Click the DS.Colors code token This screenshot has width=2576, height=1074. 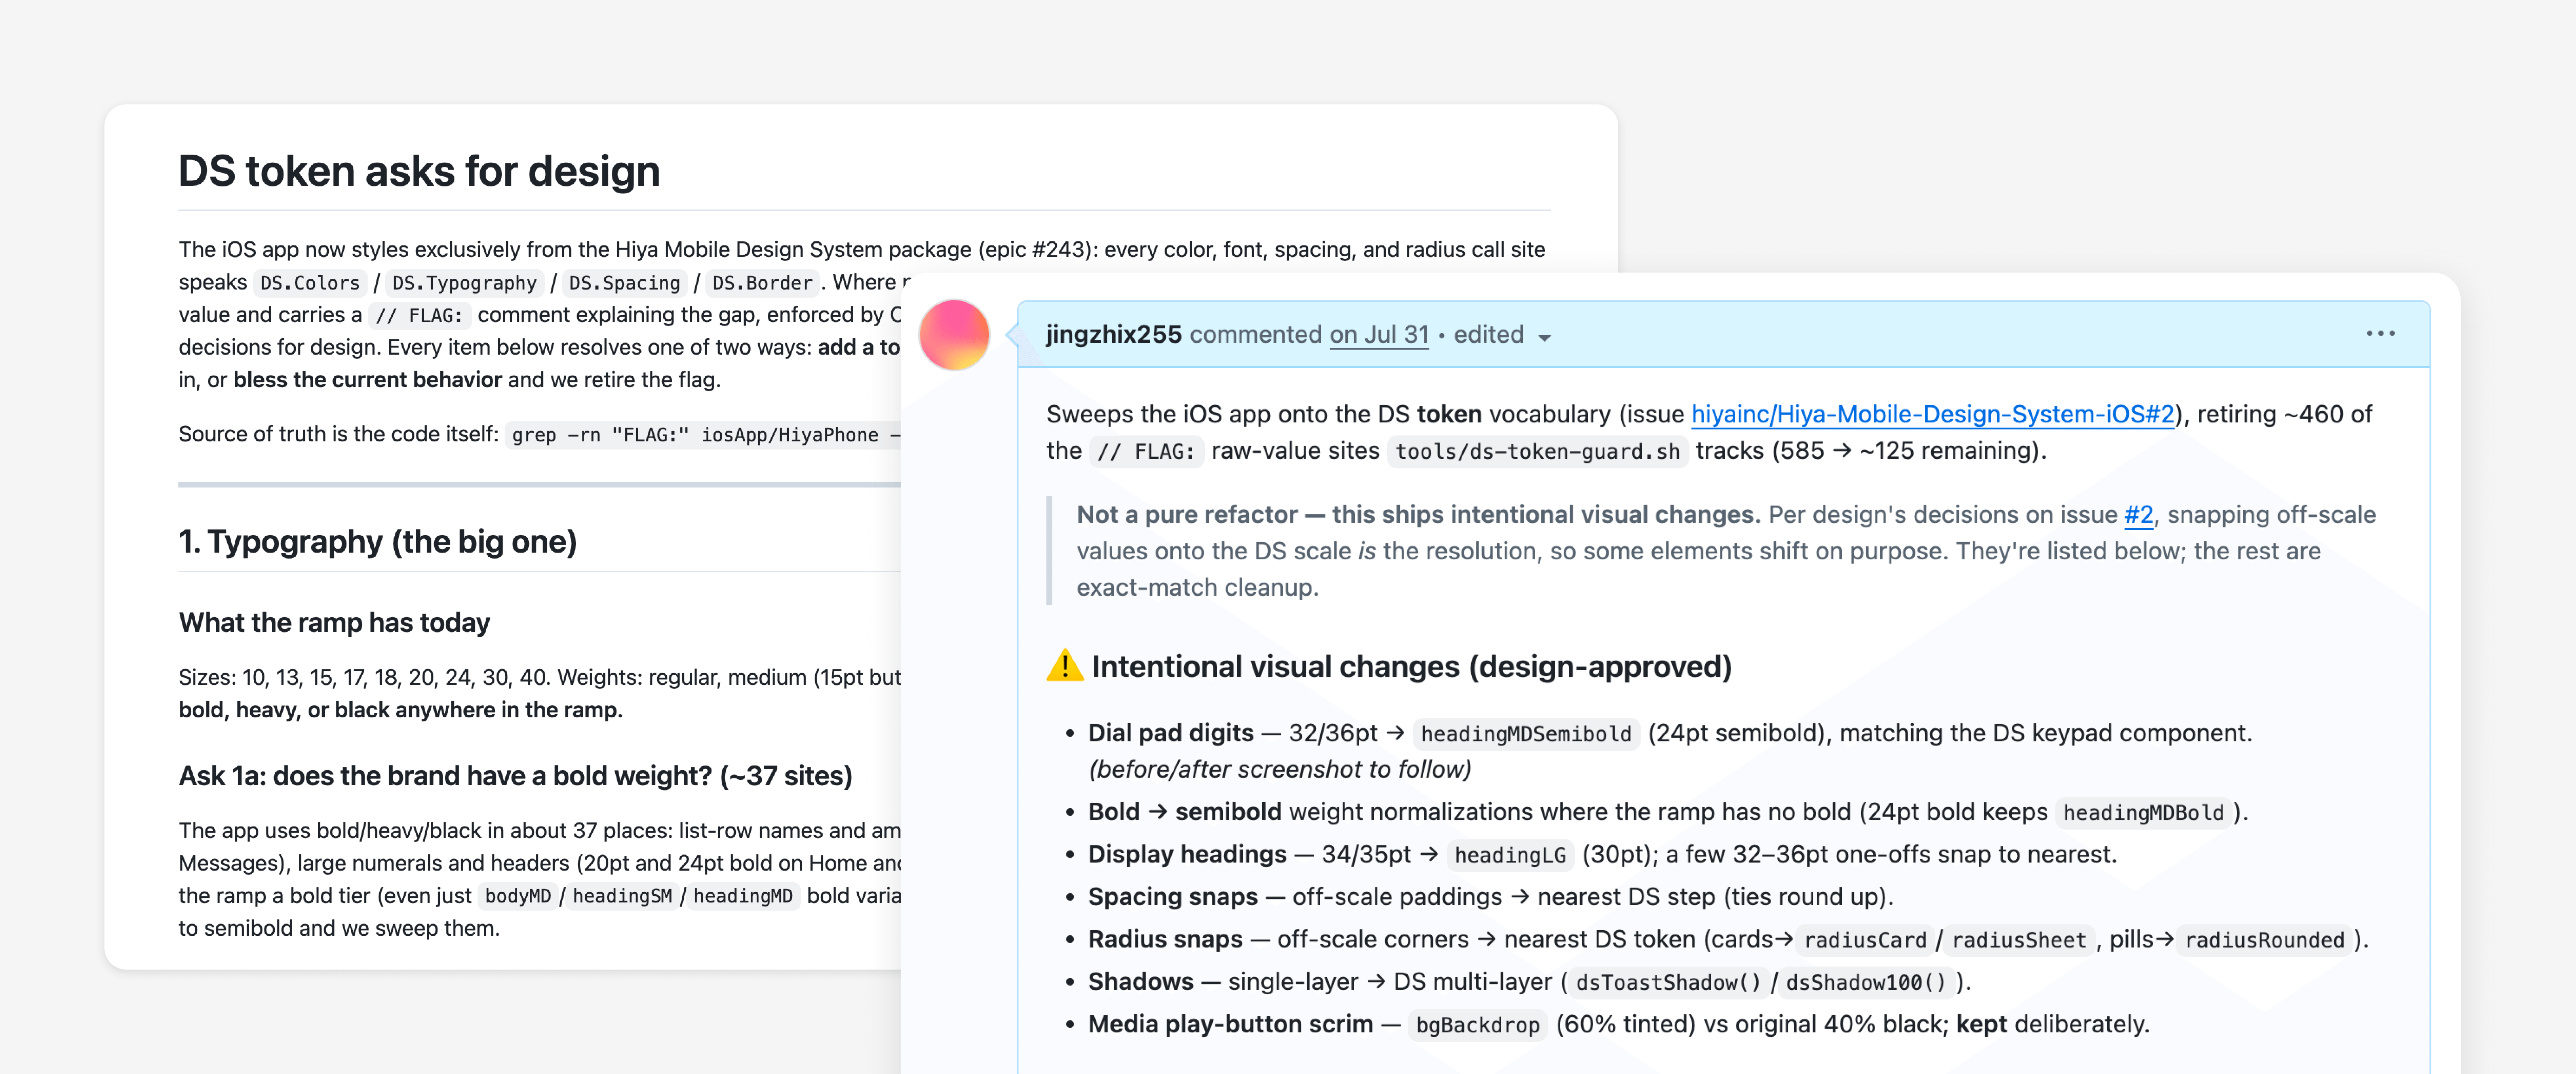310,283
